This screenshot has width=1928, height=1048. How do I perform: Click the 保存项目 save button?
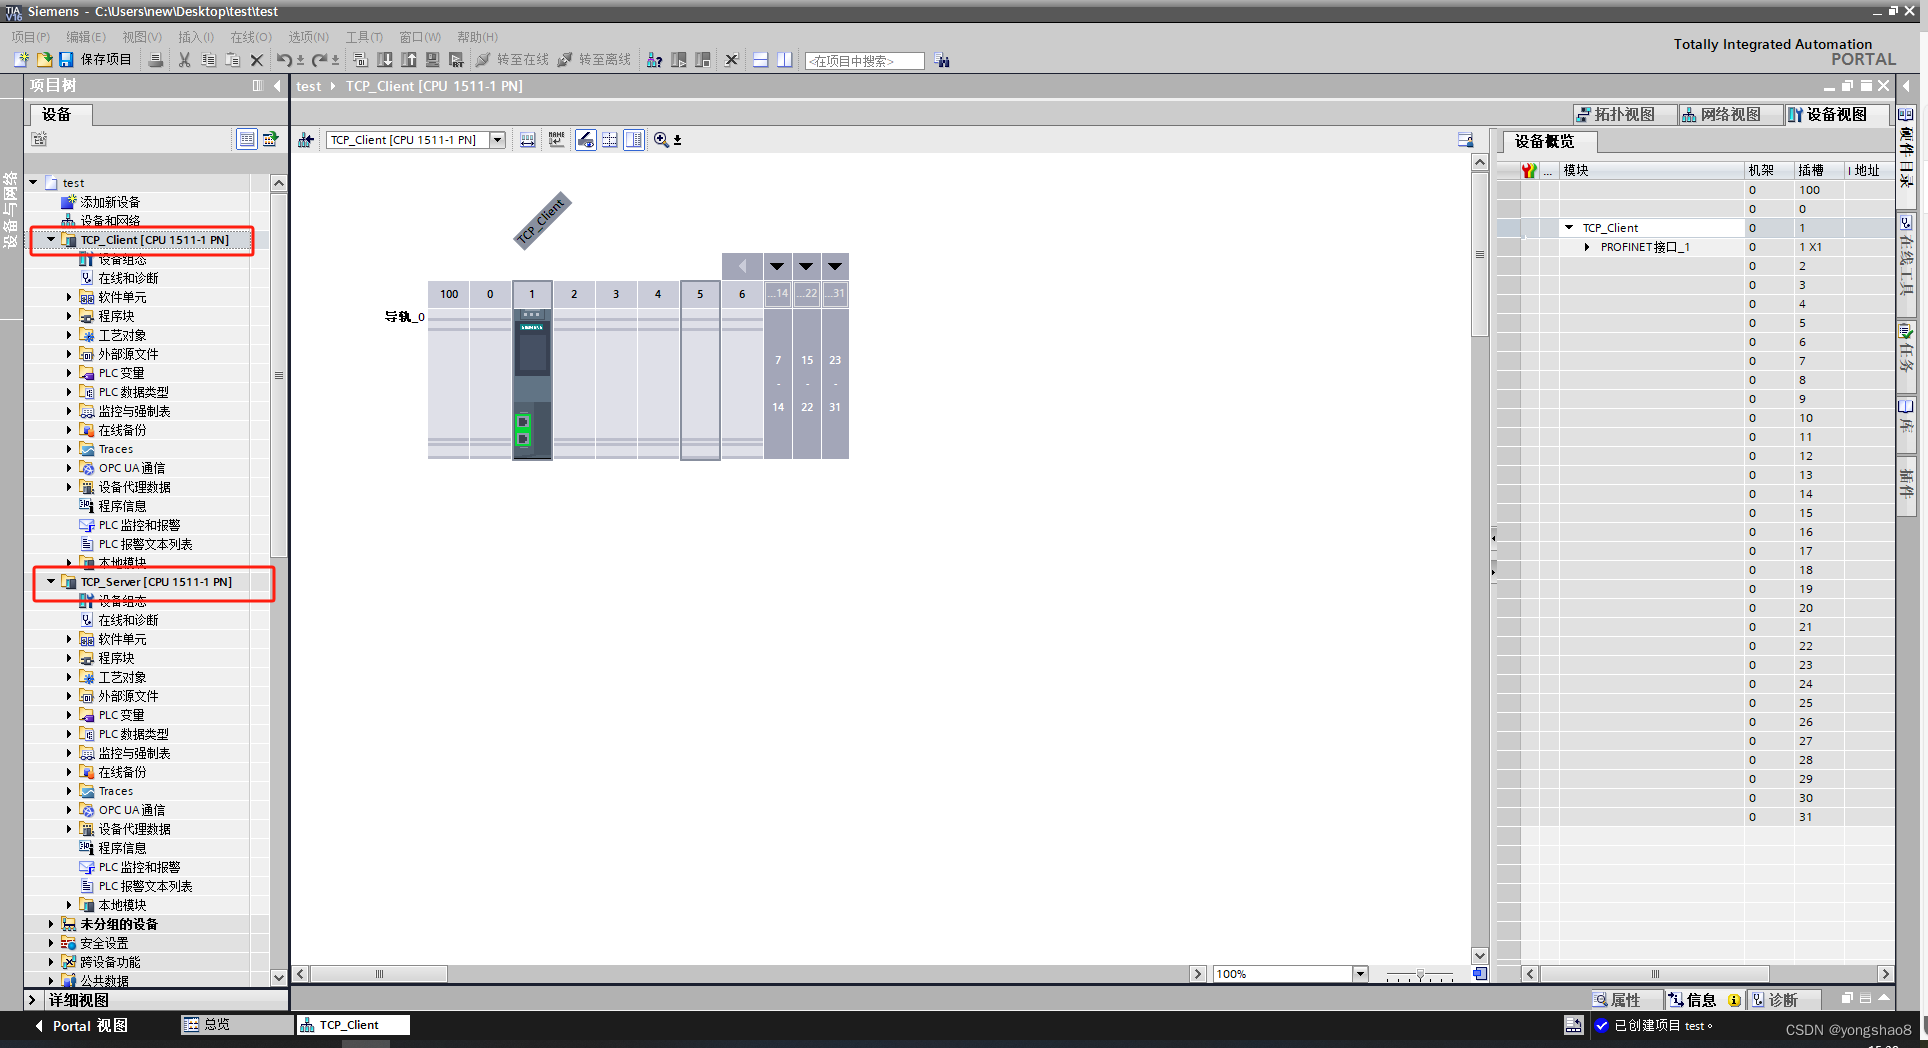tap(96, 60)
